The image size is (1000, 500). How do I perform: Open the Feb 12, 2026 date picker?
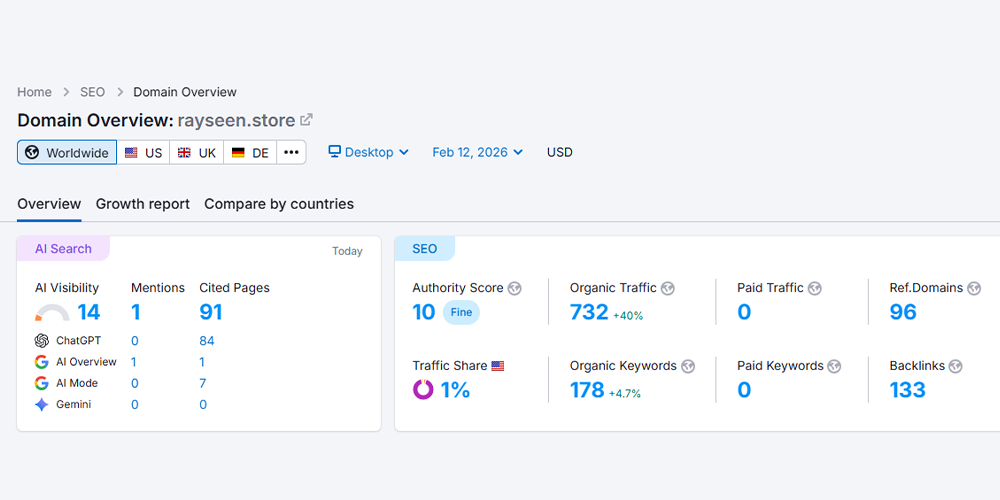477,153
